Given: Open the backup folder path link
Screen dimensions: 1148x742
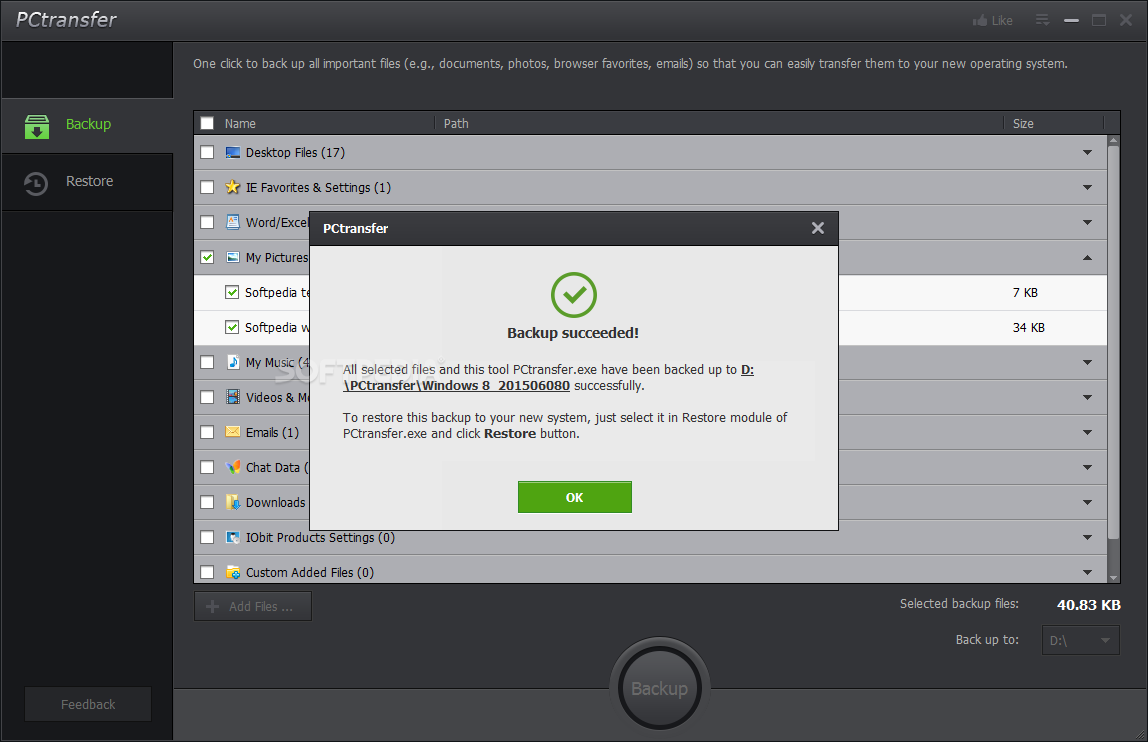Looking at the screenshot, I should pos(548,378).
